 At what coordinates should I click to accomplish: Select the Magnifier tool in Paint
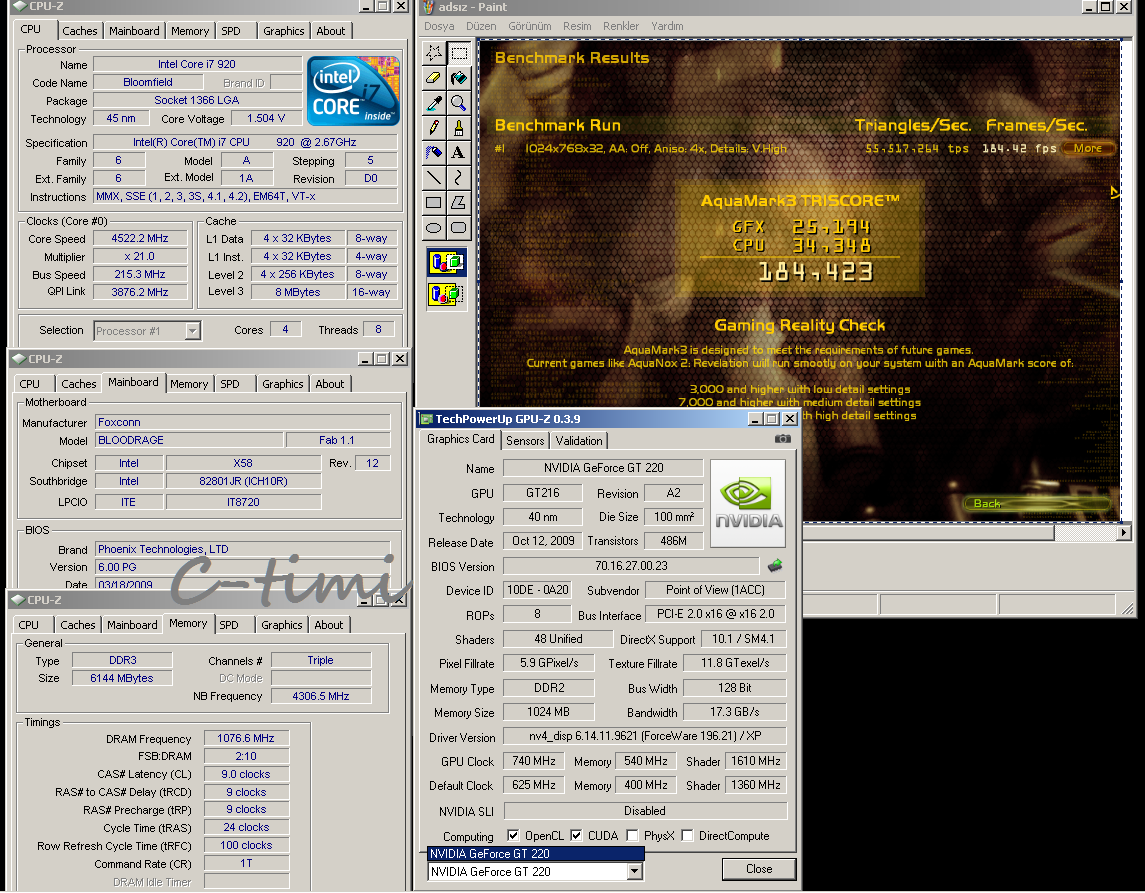(459, 103)
